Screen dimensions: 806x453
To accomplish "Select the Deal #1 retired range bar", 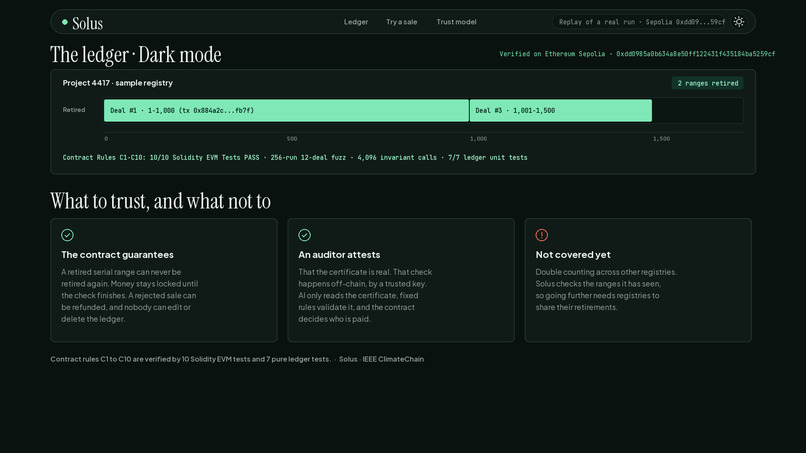I will 286,111.
